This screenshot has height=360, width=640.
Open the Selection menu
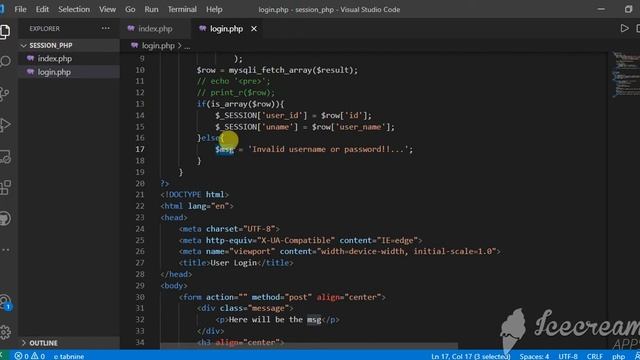click(x=74, y=9)
